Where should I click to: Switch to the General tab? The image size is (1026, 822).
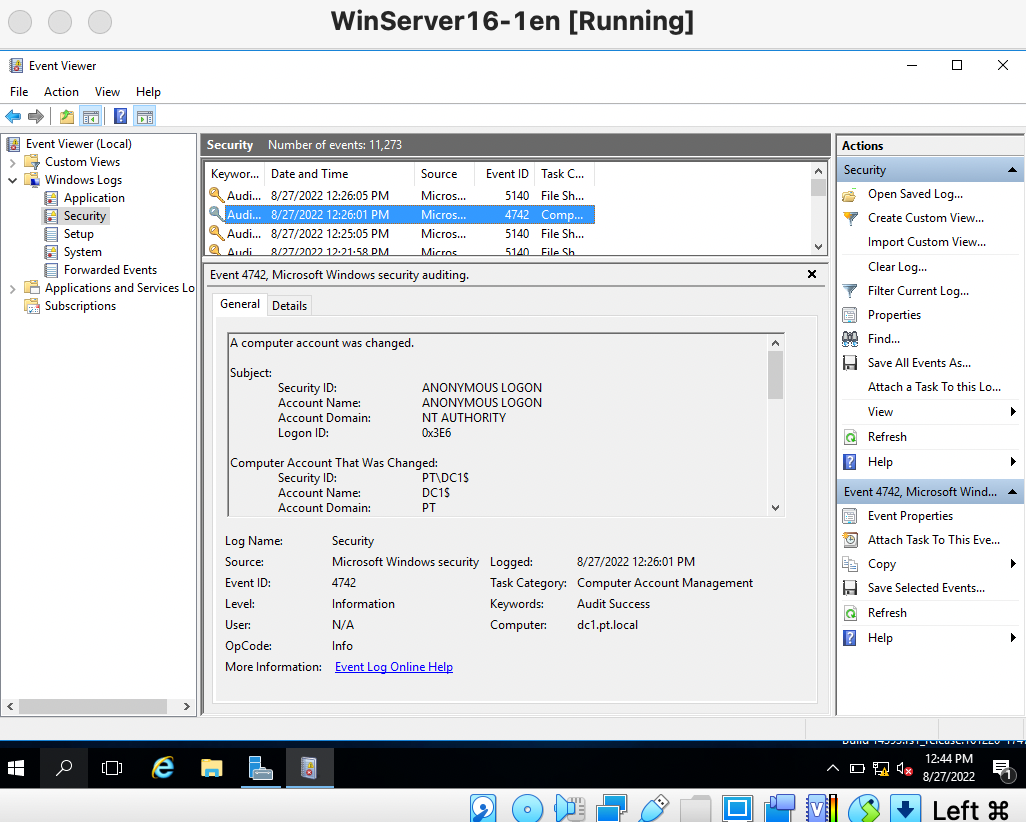click(x=239, y=304)
